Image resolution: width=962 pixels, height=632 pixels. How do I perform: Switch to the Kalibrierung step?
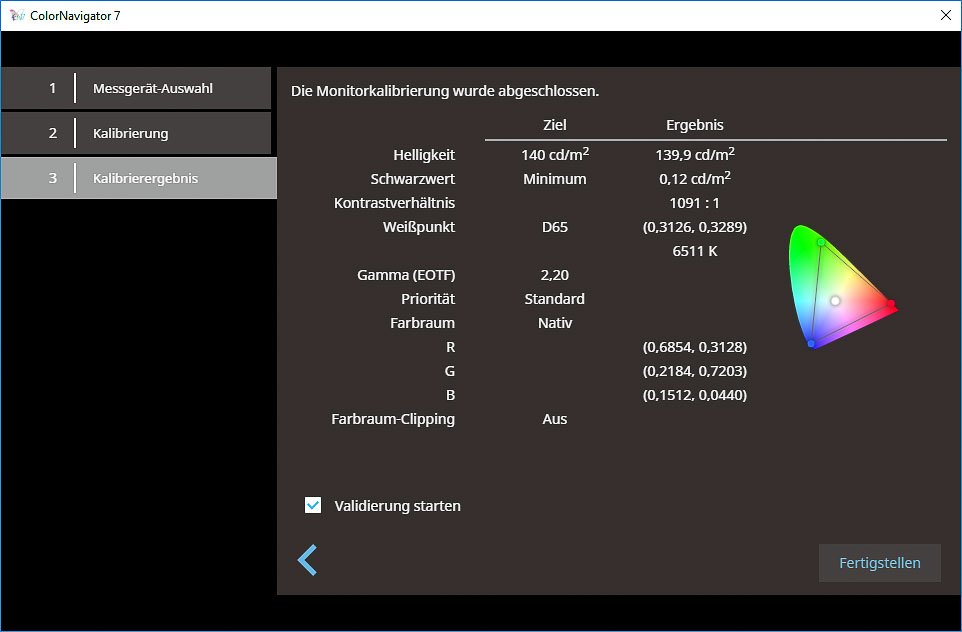click(136, 133)
